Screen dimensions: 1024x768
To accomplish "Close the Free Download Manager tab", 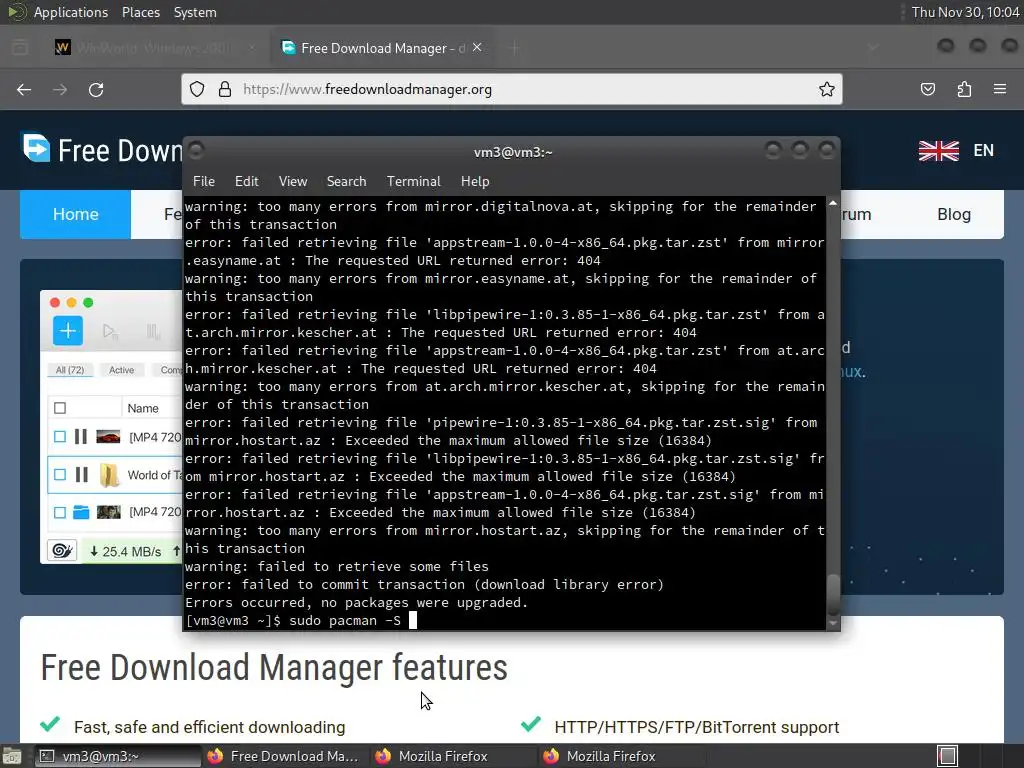I will coord(477,47).
